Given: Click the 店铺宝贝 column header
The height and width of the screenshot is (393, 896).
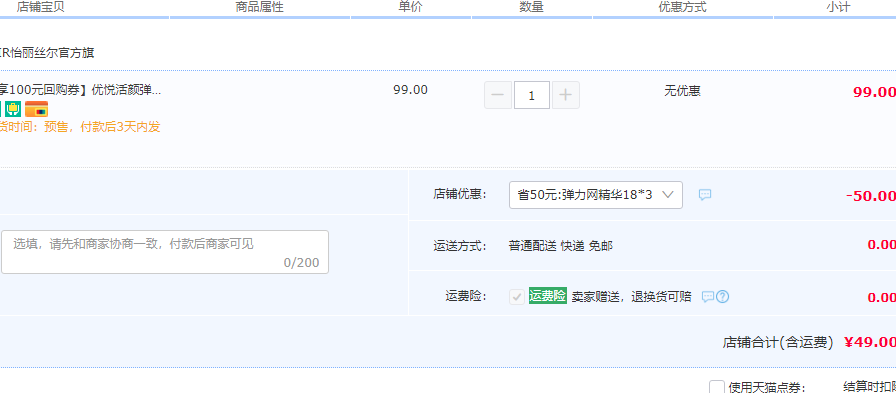Looking at the screenshot, I should point(40,7).
